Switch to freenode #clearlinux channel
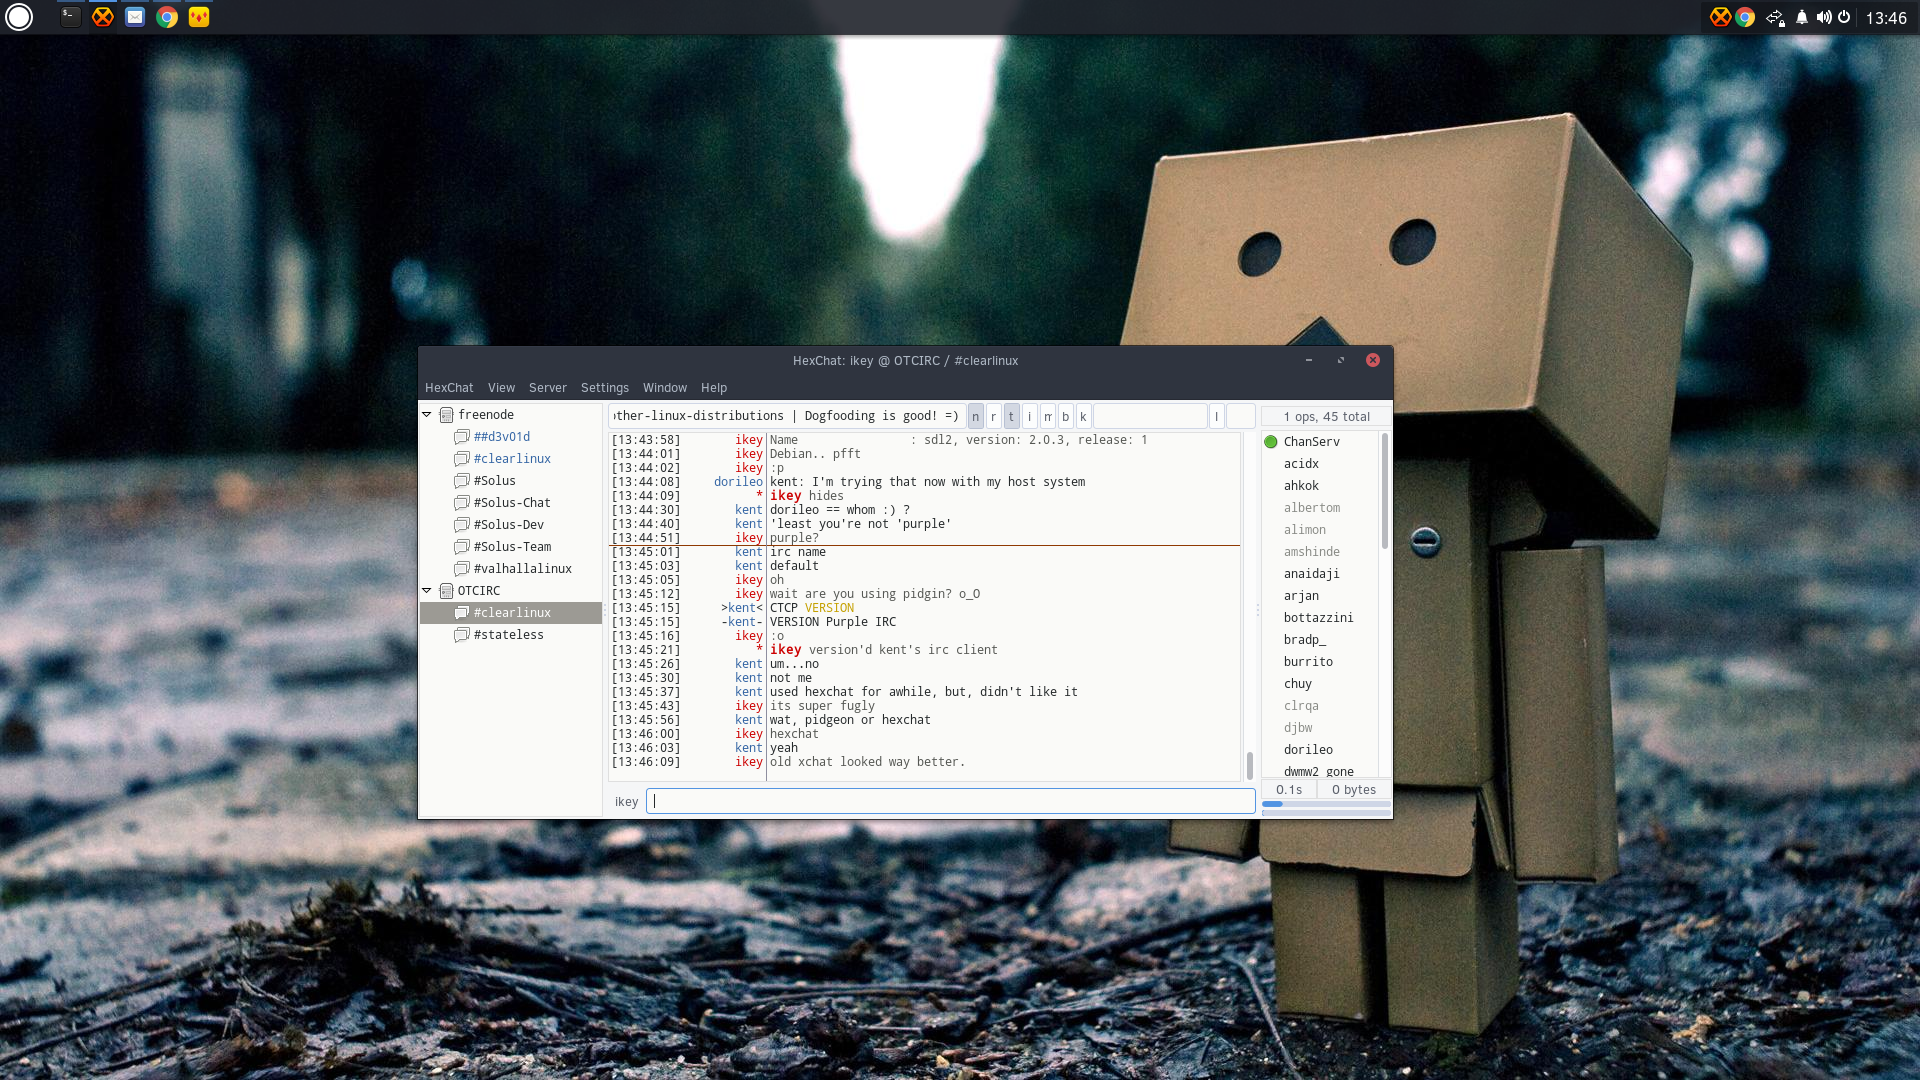This screenshot has width=1920, height=1080. (512, 459)
